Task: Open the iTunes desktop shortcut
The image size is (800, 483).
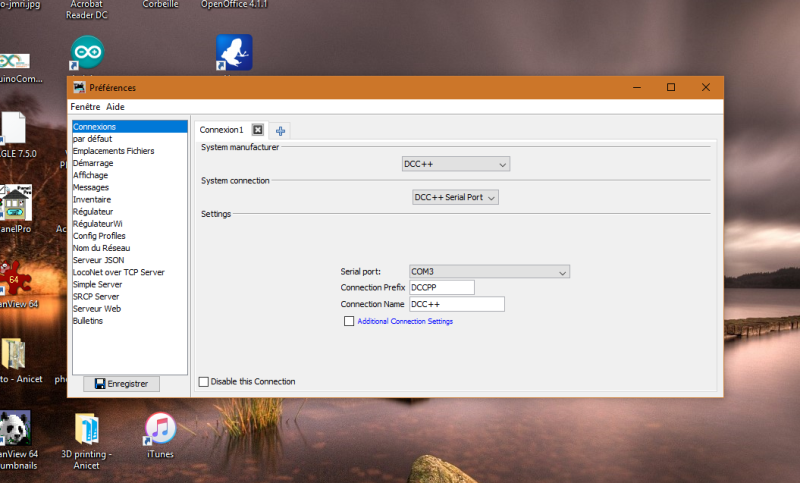Action: (160, 429)
